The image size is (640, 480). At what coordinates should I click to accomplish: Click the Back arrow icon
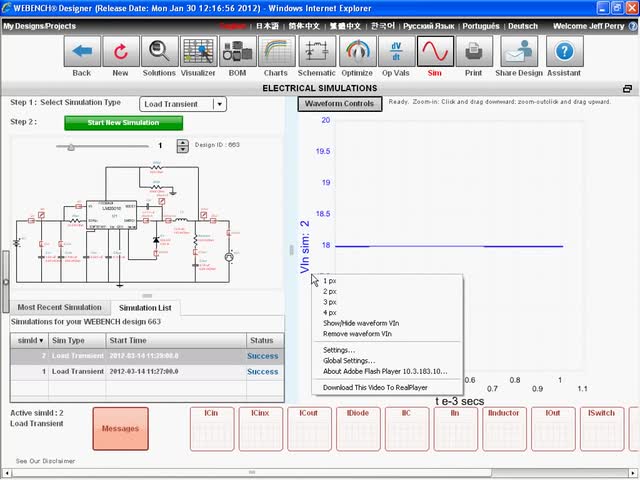(82, 51)
